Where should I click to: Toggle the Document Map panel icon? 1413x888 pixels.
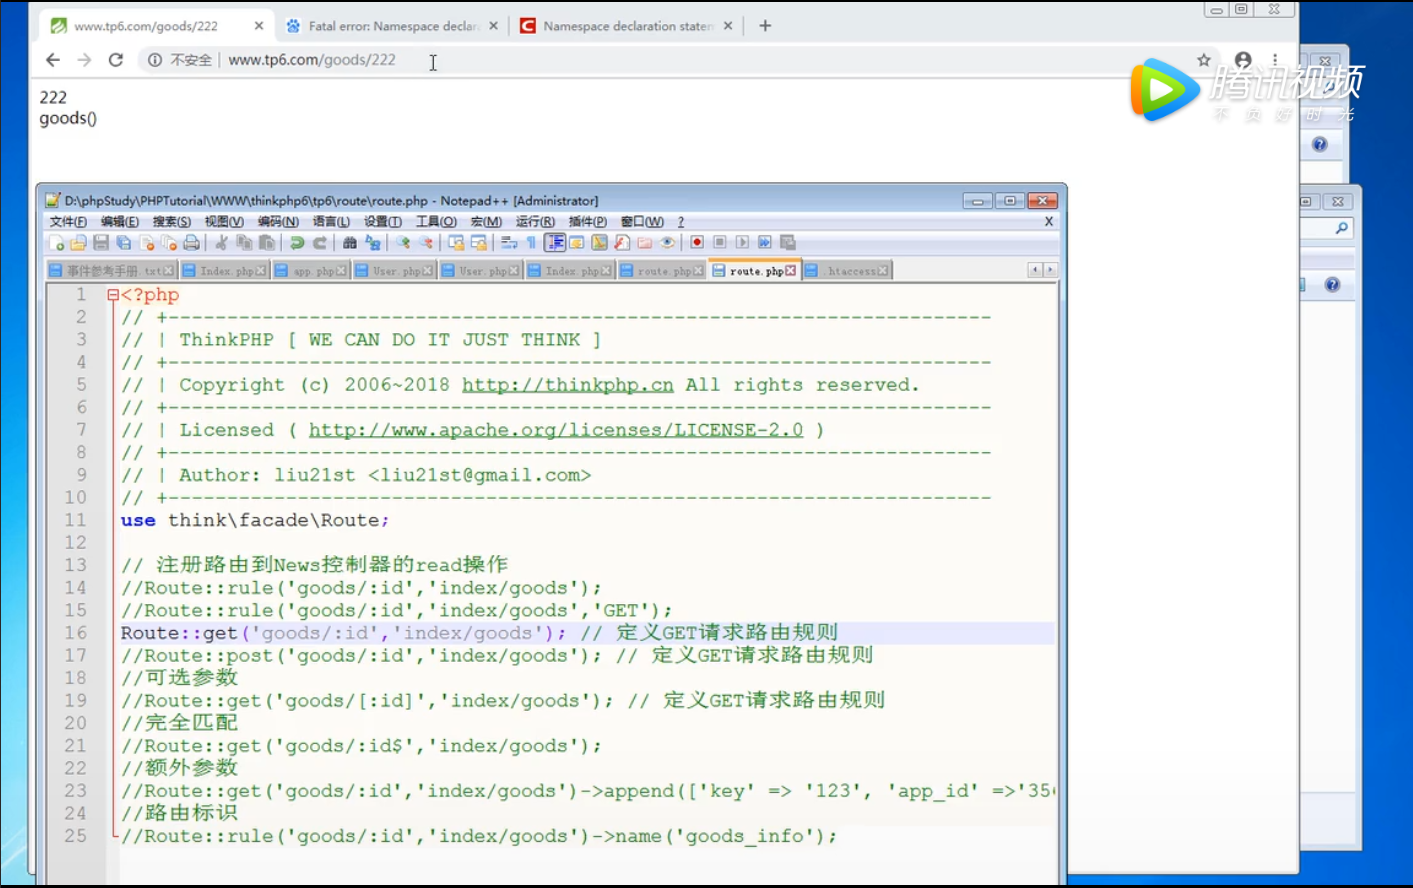tap(600, 243)
